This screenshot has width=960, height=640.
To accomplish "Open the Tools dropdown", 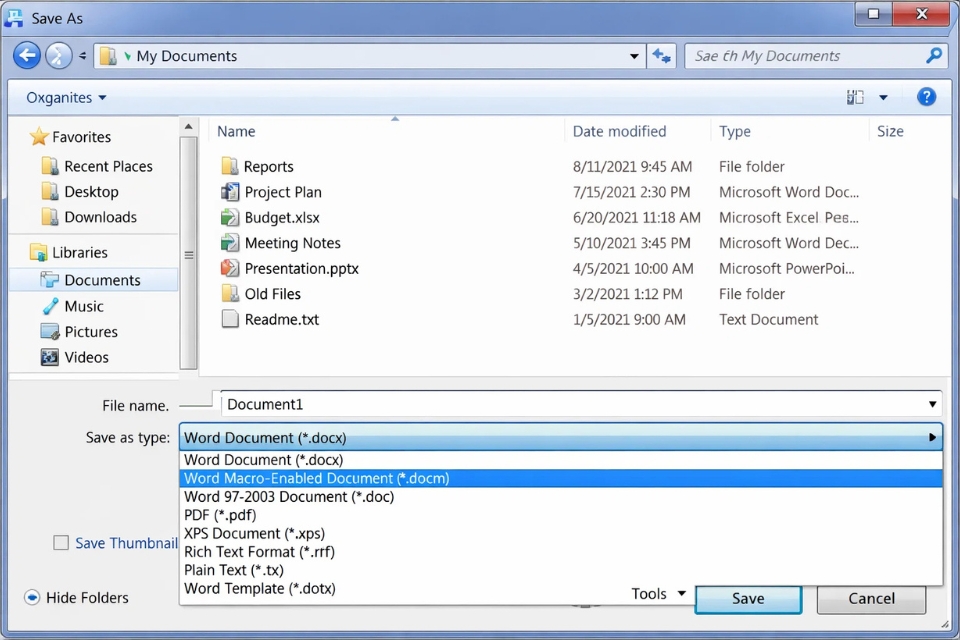I will pos(657,593).
